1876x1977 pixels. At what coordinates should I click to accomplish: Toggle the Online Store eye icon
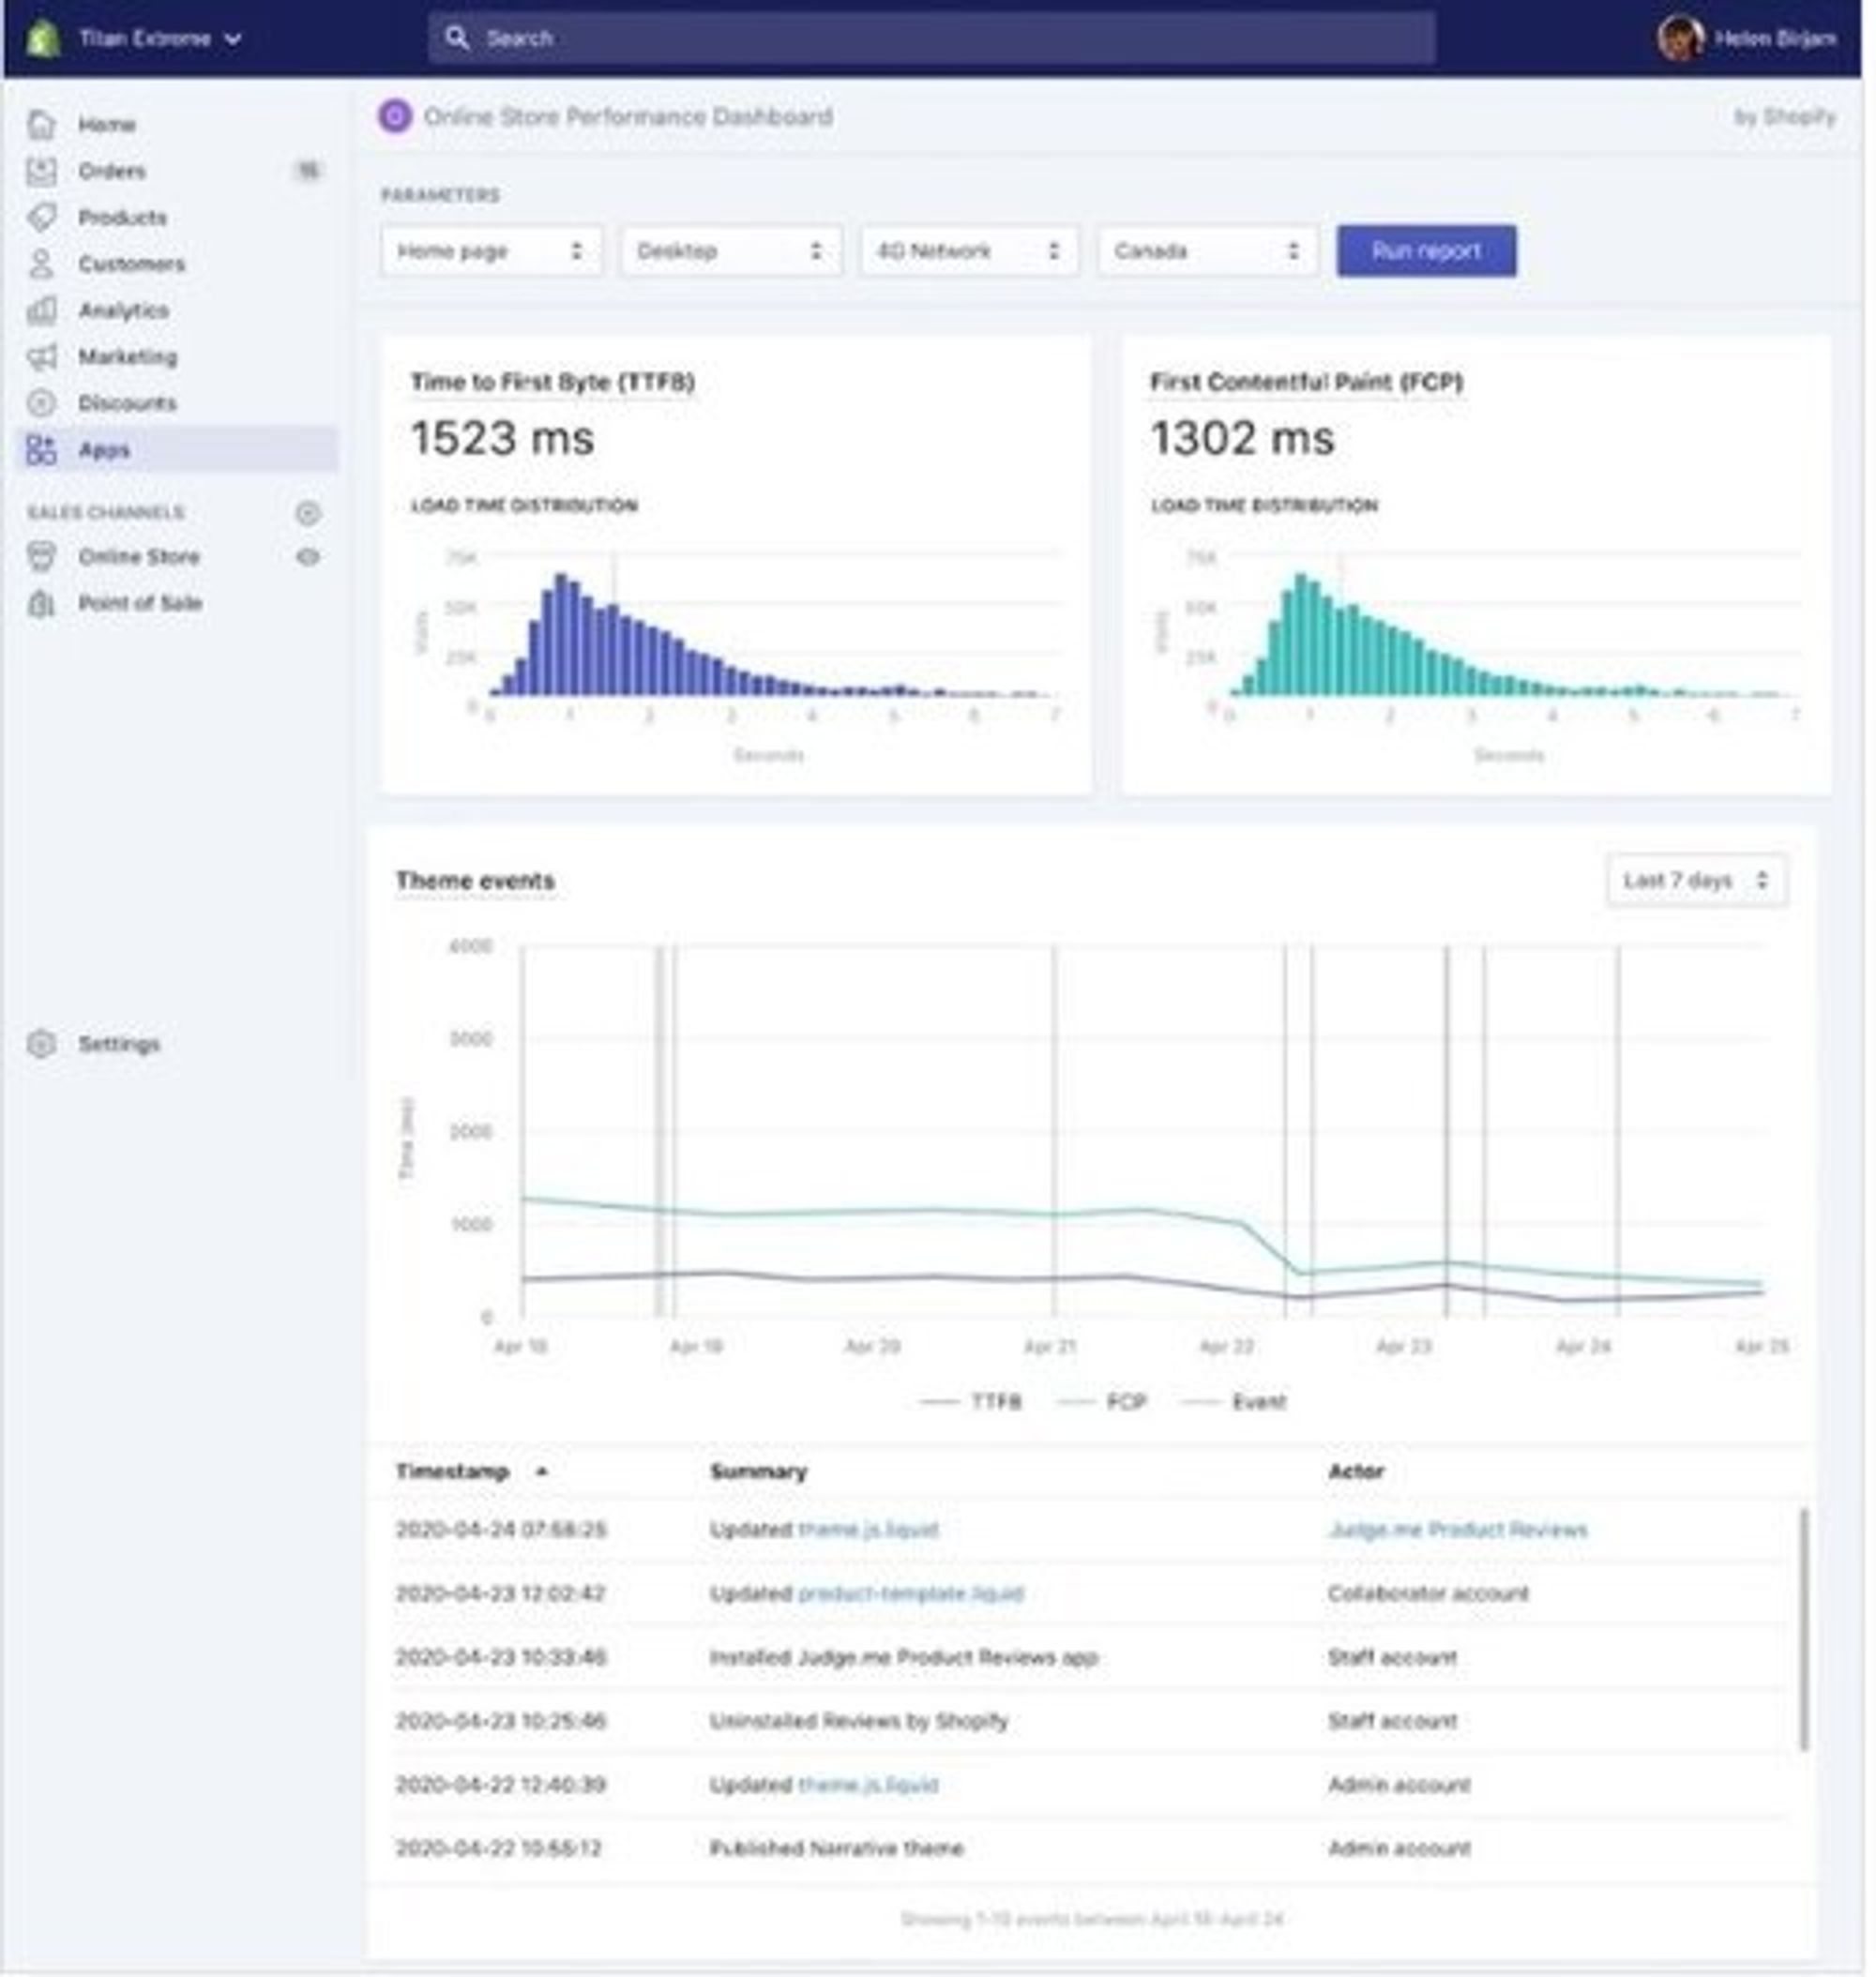pyautogui.click(x=308, y=557)
